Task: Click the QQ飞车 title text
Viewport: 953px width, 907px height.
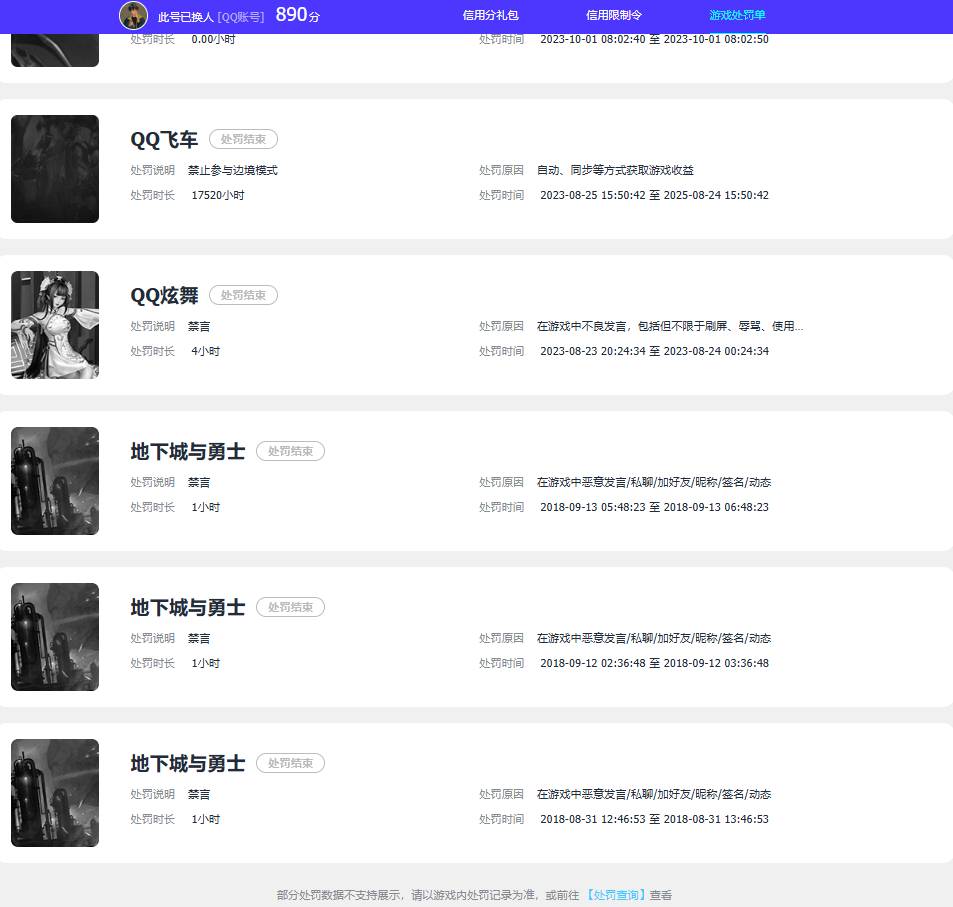Action: click(164, 140)
